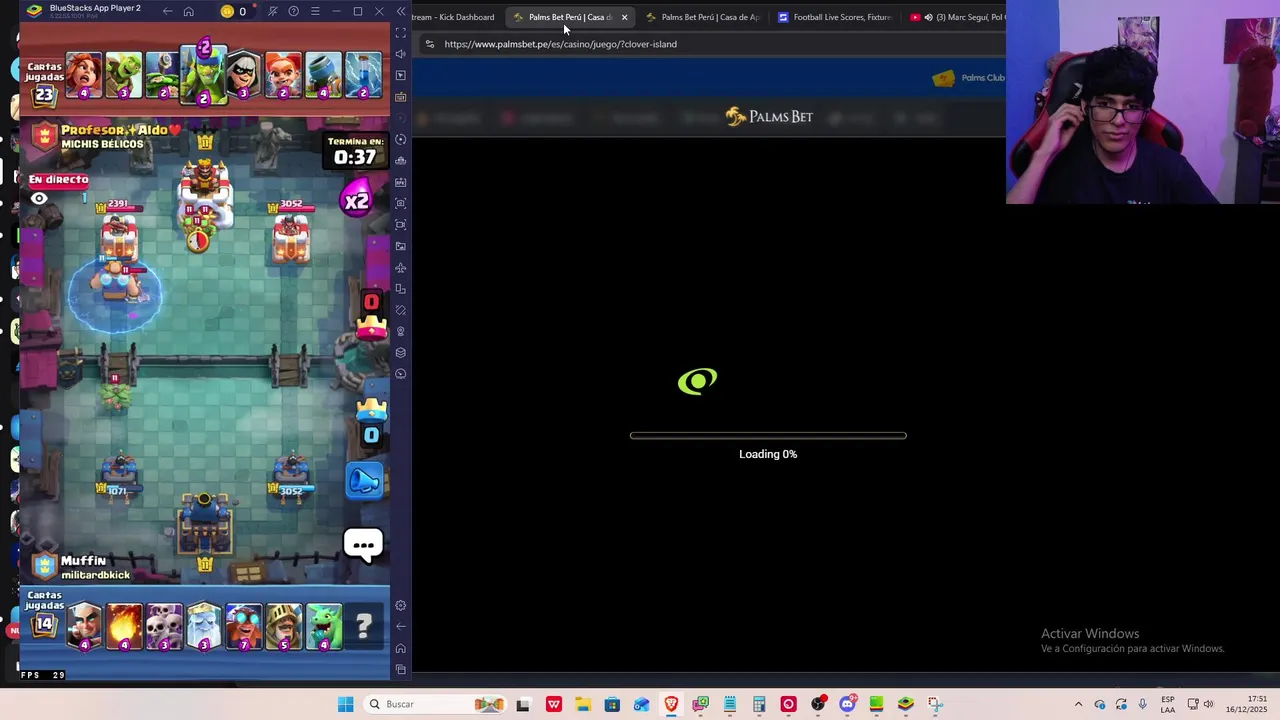Close the active Palms Bet tab
The image size is (1280, 720).
pos(624,17)
